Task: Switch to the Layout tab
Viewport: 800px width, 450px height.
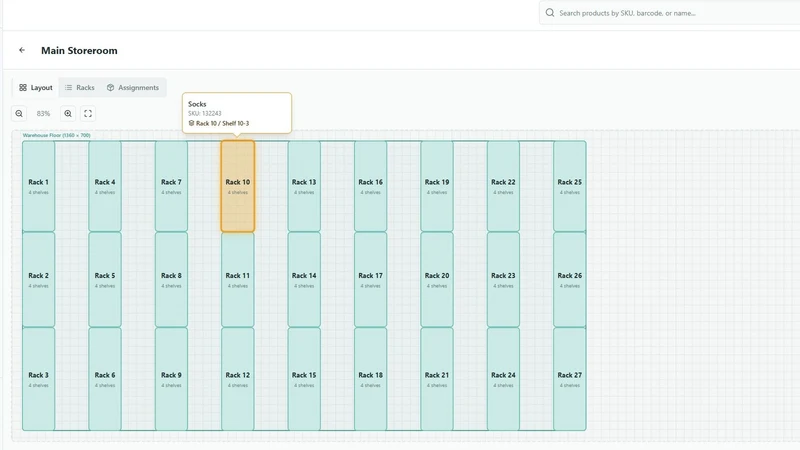Action: click(36, 88)
